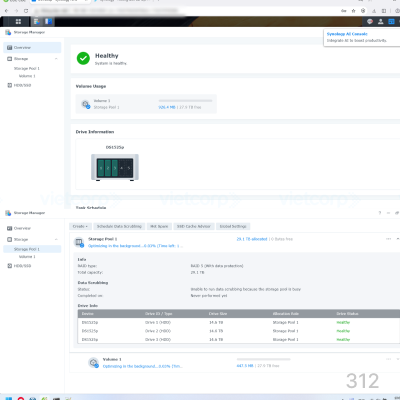Select Storage Pool 1 in the upper Storage Manager sidebar
The image size is (400, 400).
tap(27, 68)
